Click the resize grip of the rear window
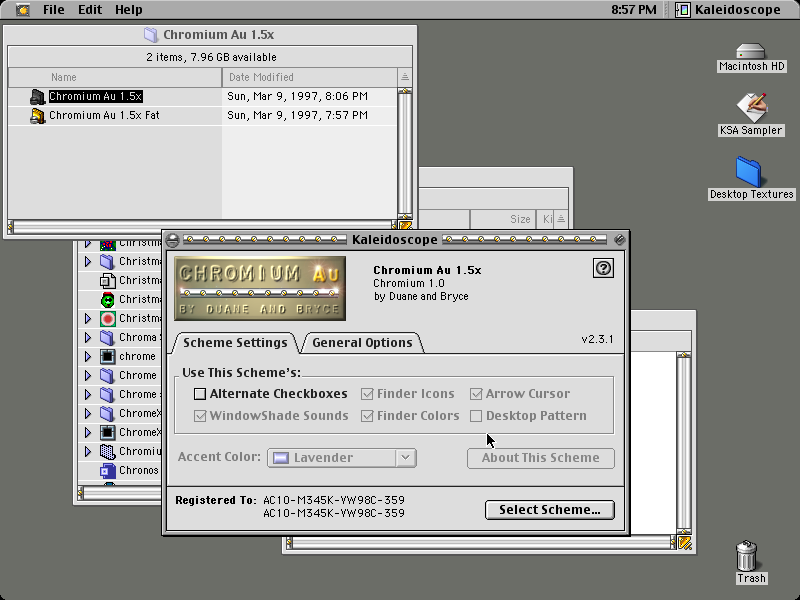 click(685, 544)
